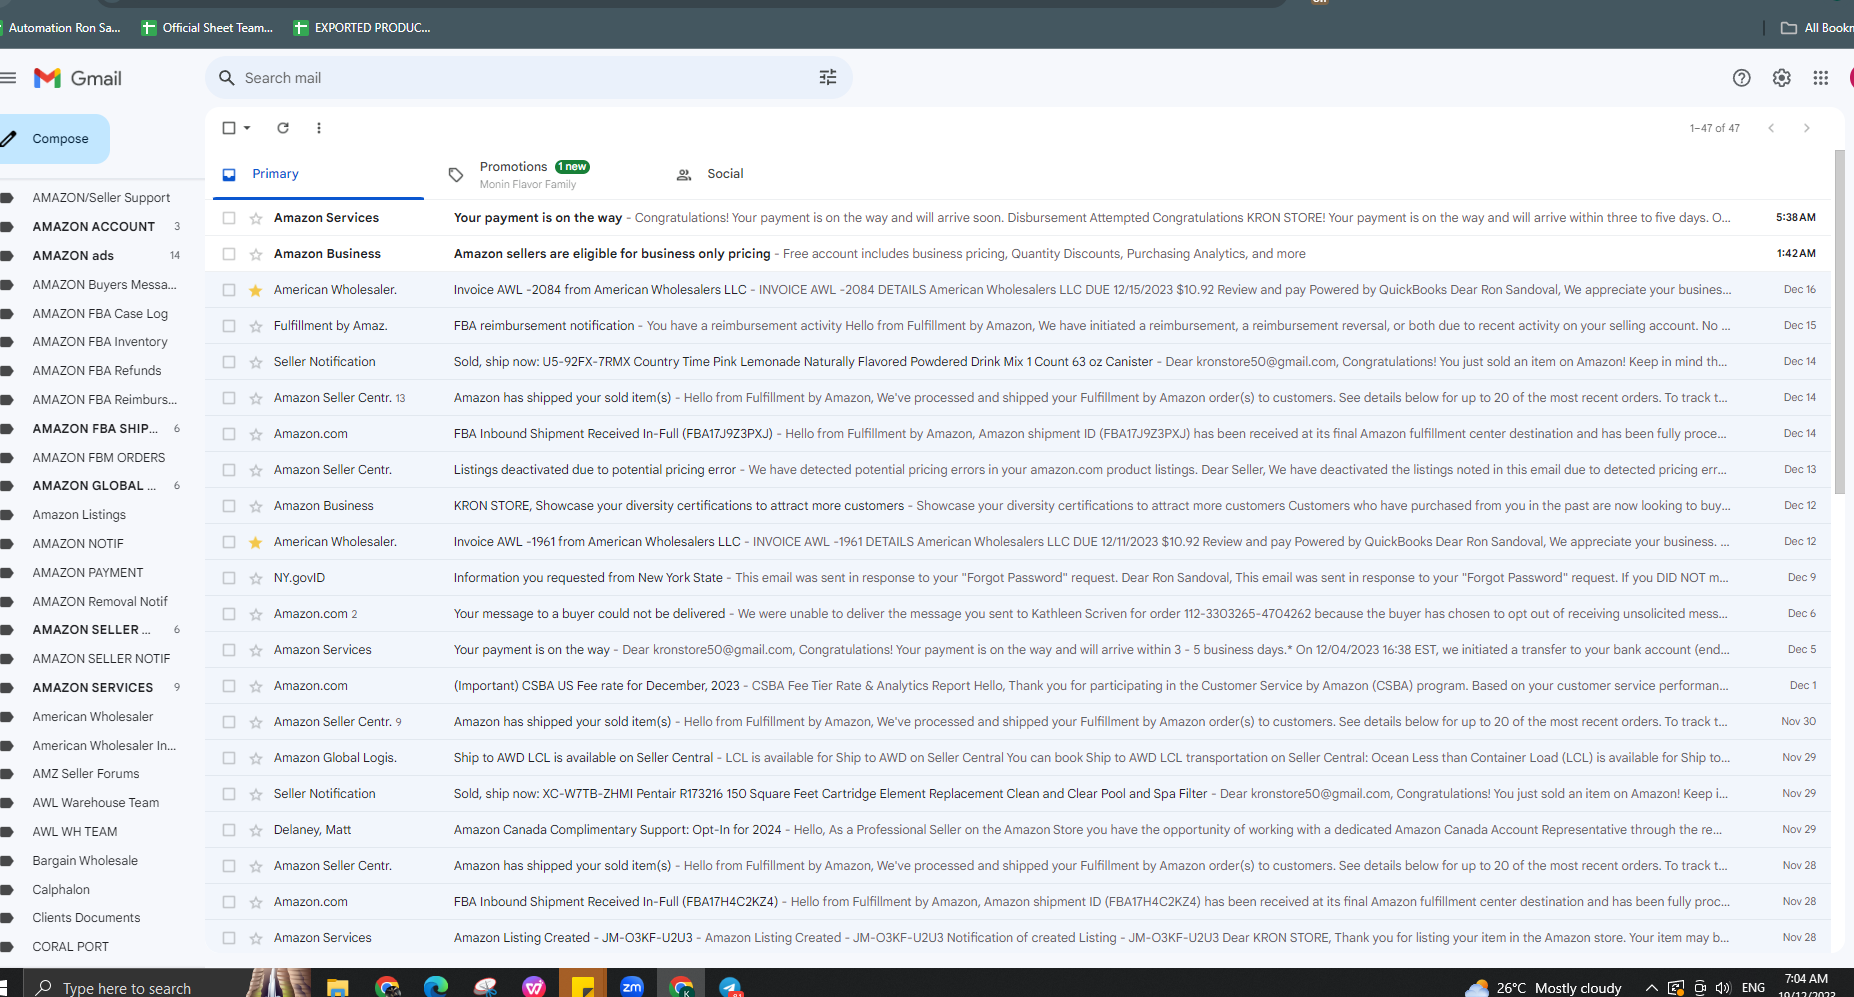Star the Delaney, Matt email
Screen dimensions: 1854x997
[256, 830]
